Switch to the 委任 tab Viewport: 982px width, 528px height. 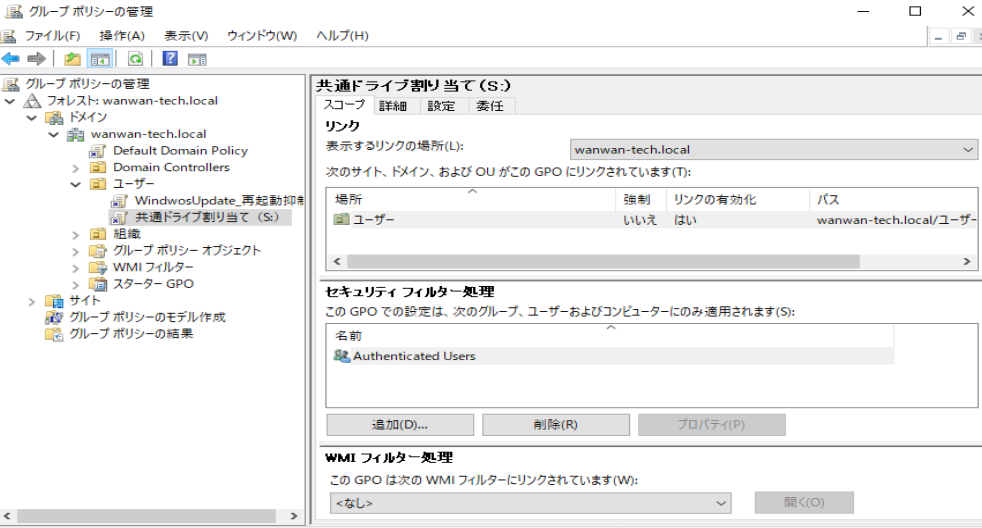click(490, 106)
